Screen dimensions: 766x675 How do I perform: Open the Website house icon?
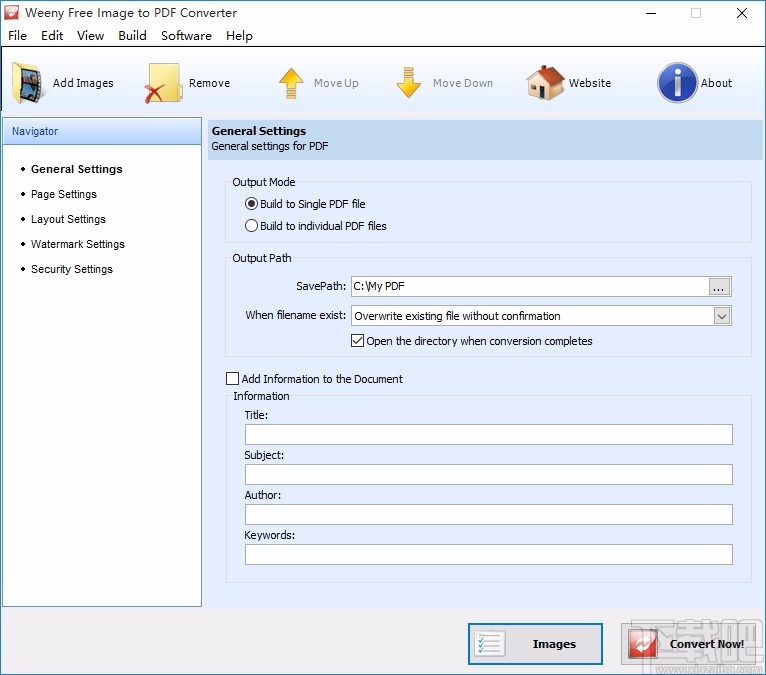545,83
